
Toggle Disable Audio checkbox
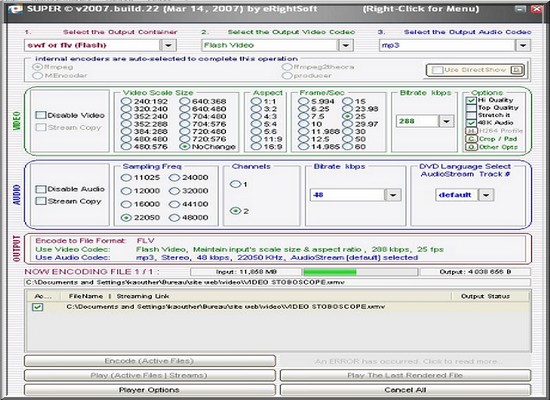point(41,189)
